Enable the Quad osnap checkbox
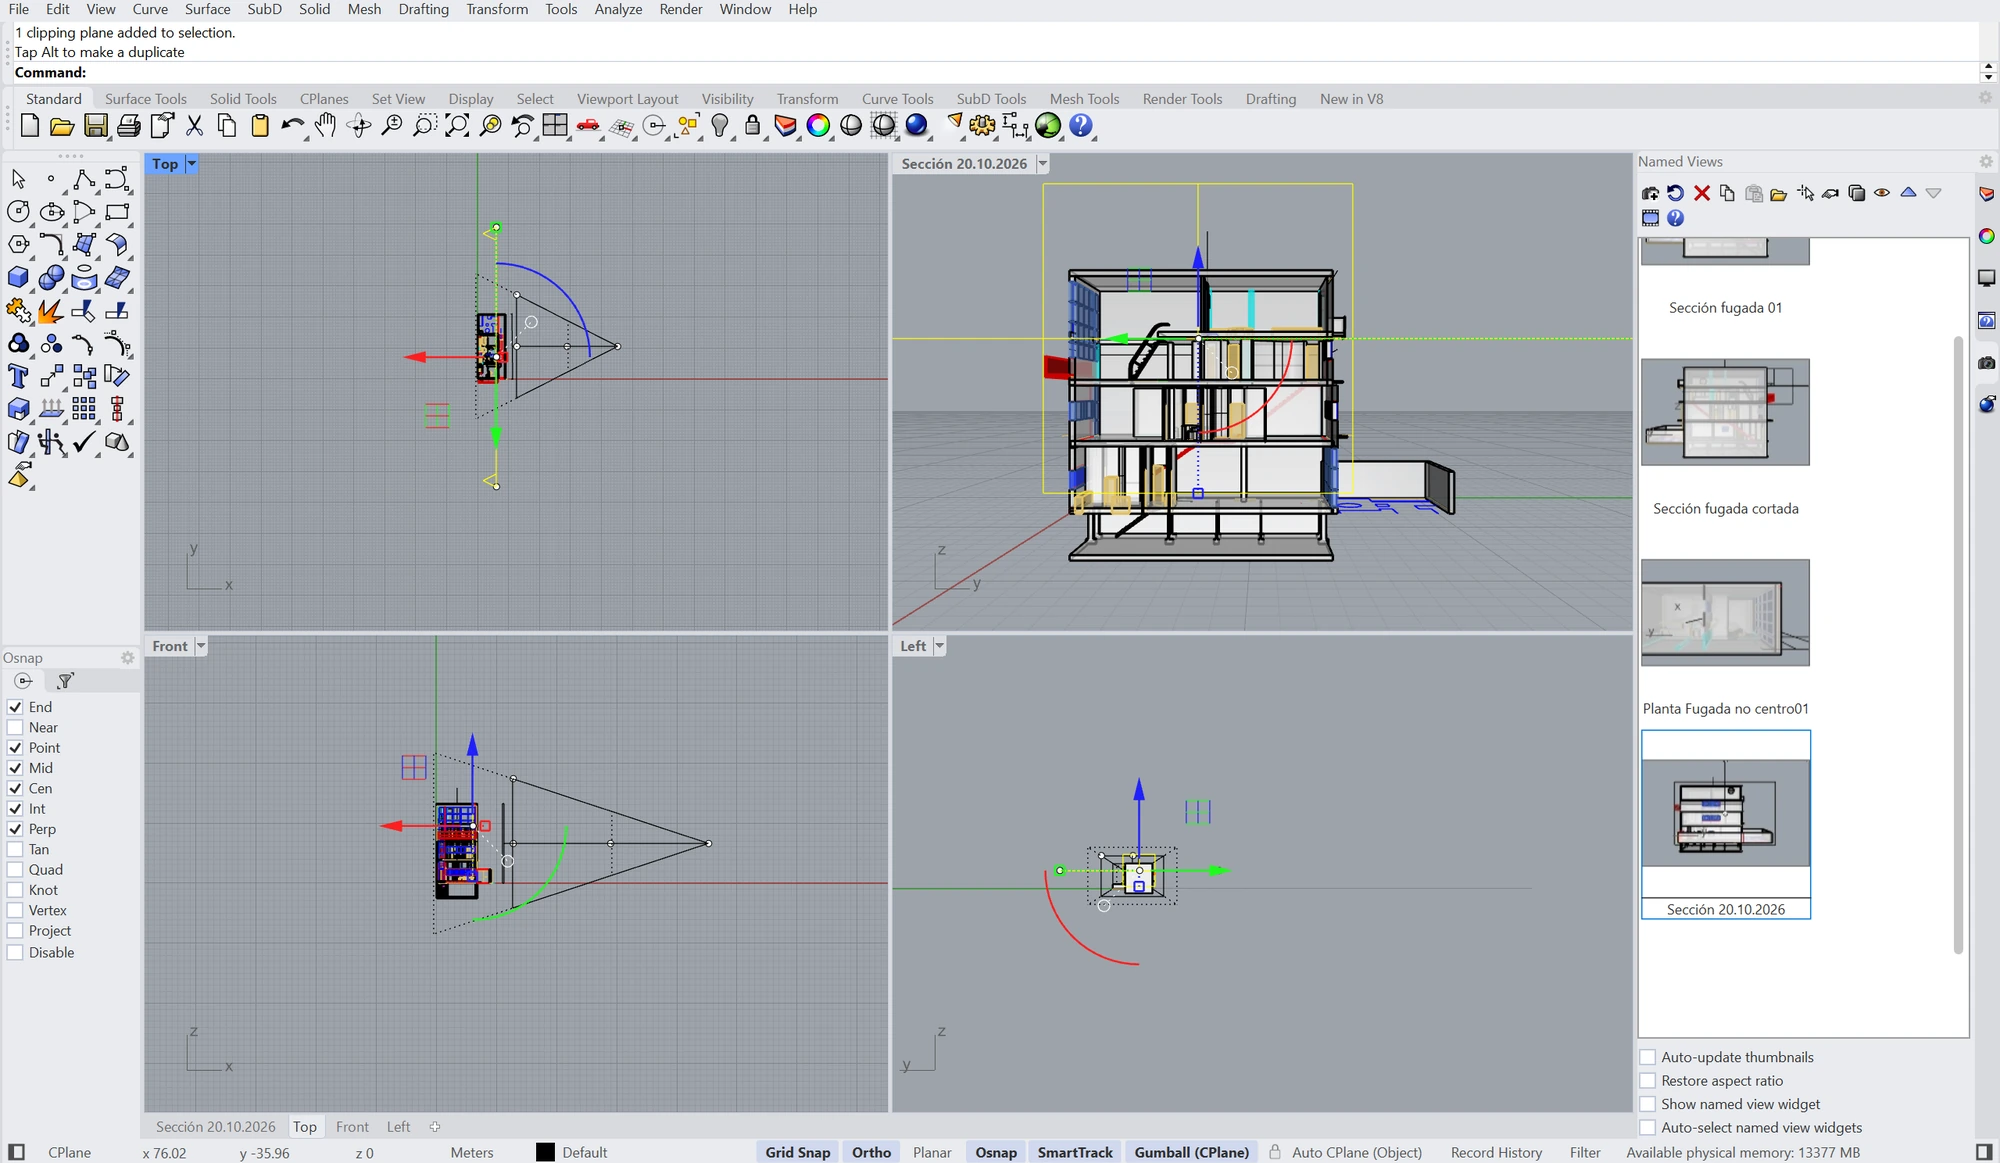 tap(15, 870)
